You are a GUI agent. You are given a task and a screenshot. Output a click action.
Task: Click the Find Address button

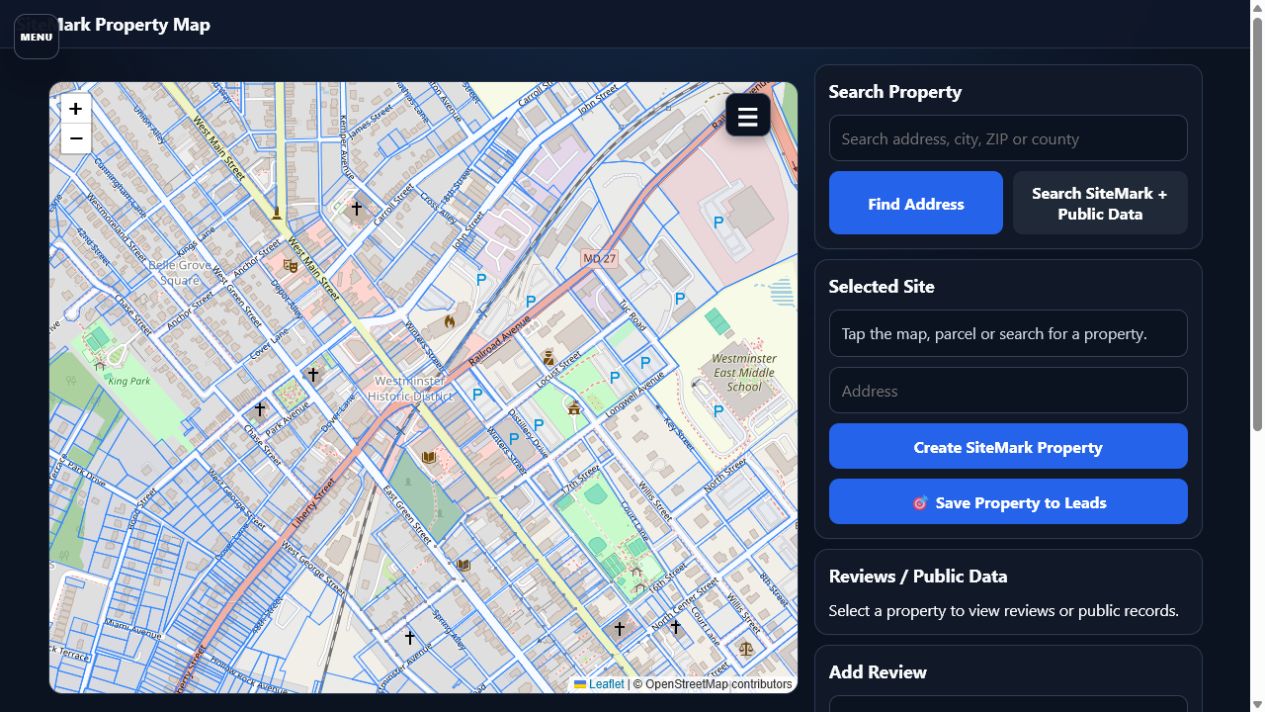916,203
